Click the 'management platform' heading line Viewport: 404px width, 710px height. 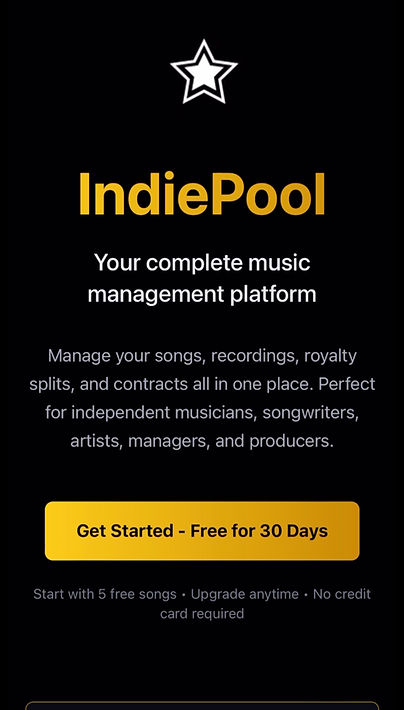click(202, 294)
